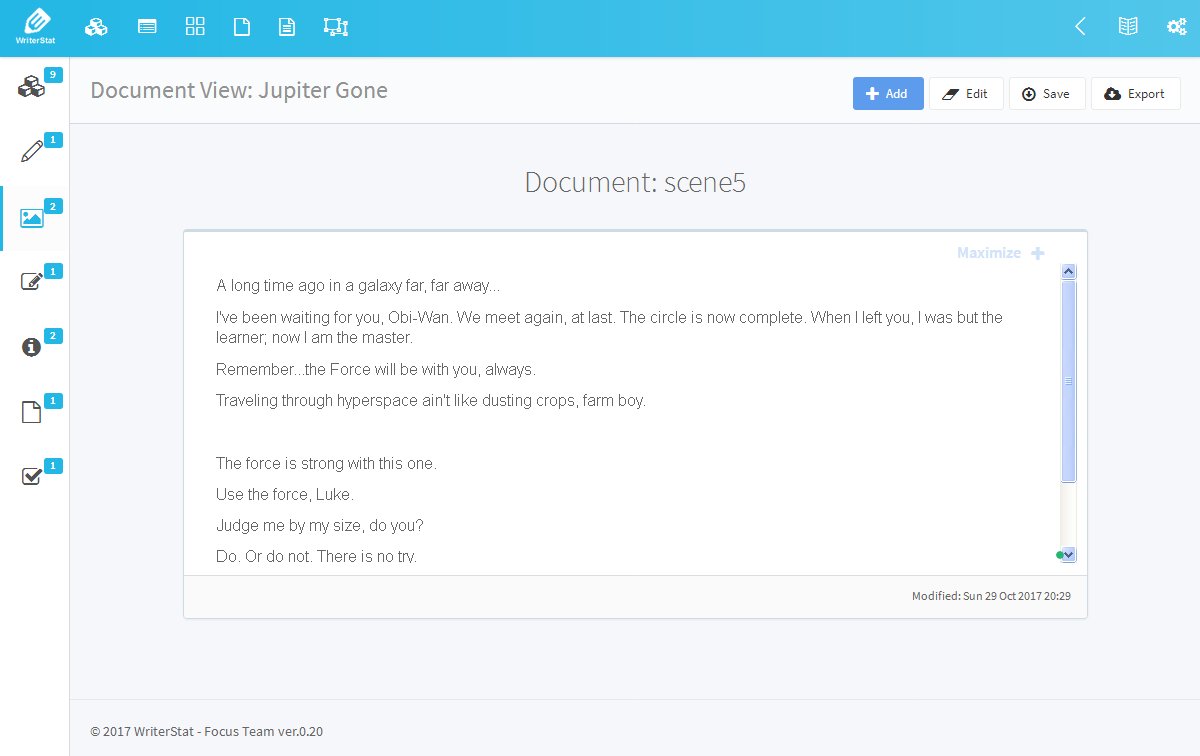Click the 'Document: scene5' heading
This screenshot has width=1200, height=756.
click(x=635, y=182)
